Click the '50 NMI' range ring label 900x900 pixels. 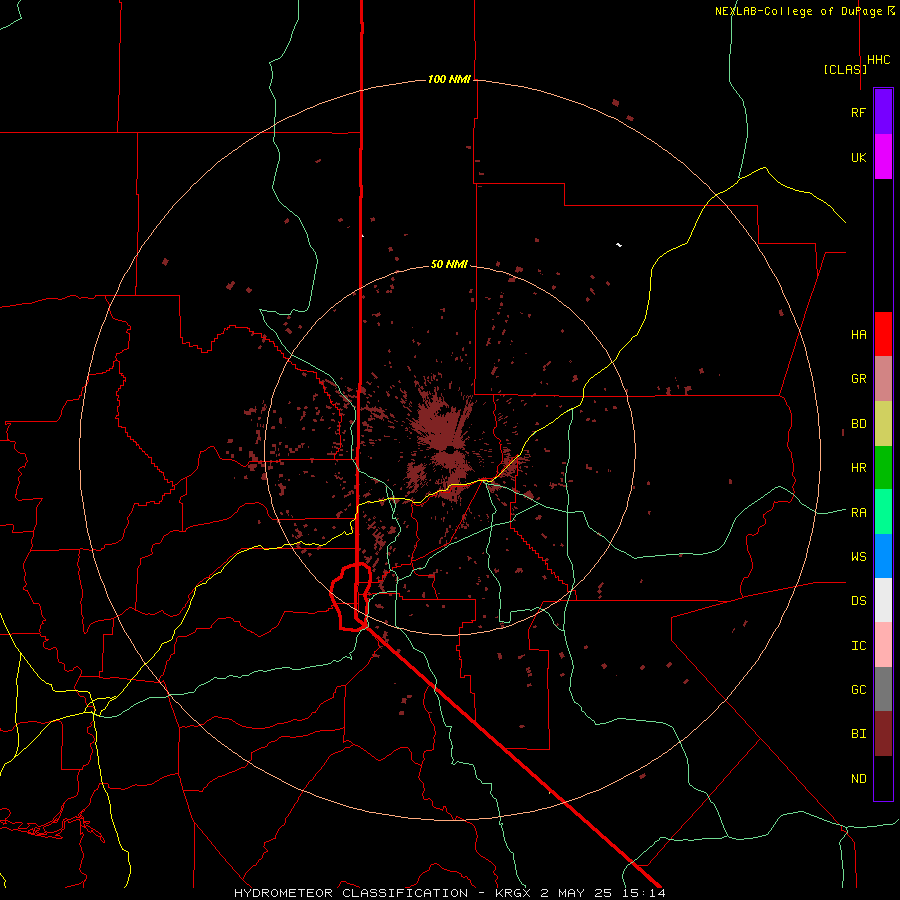449,265
